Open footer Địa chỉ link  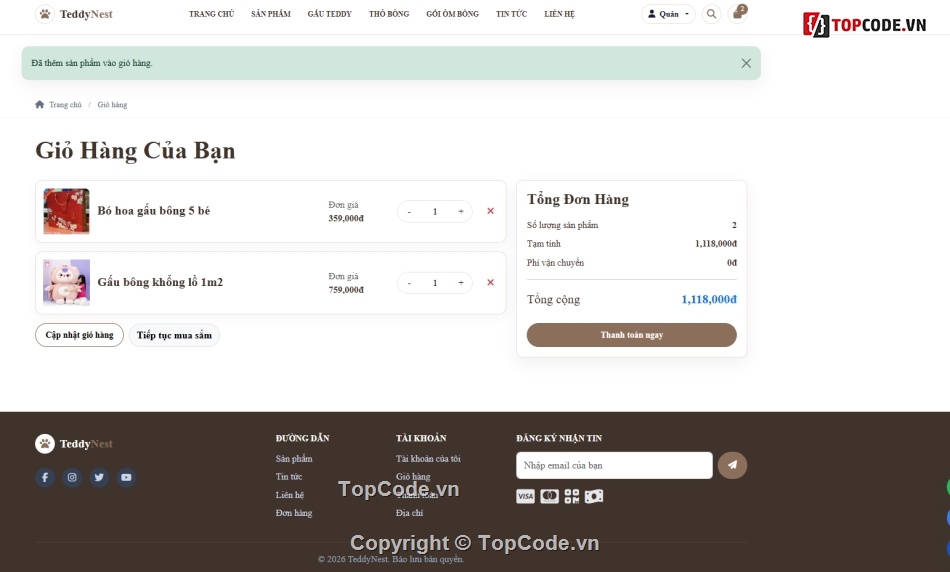click(x=410, y=513)
